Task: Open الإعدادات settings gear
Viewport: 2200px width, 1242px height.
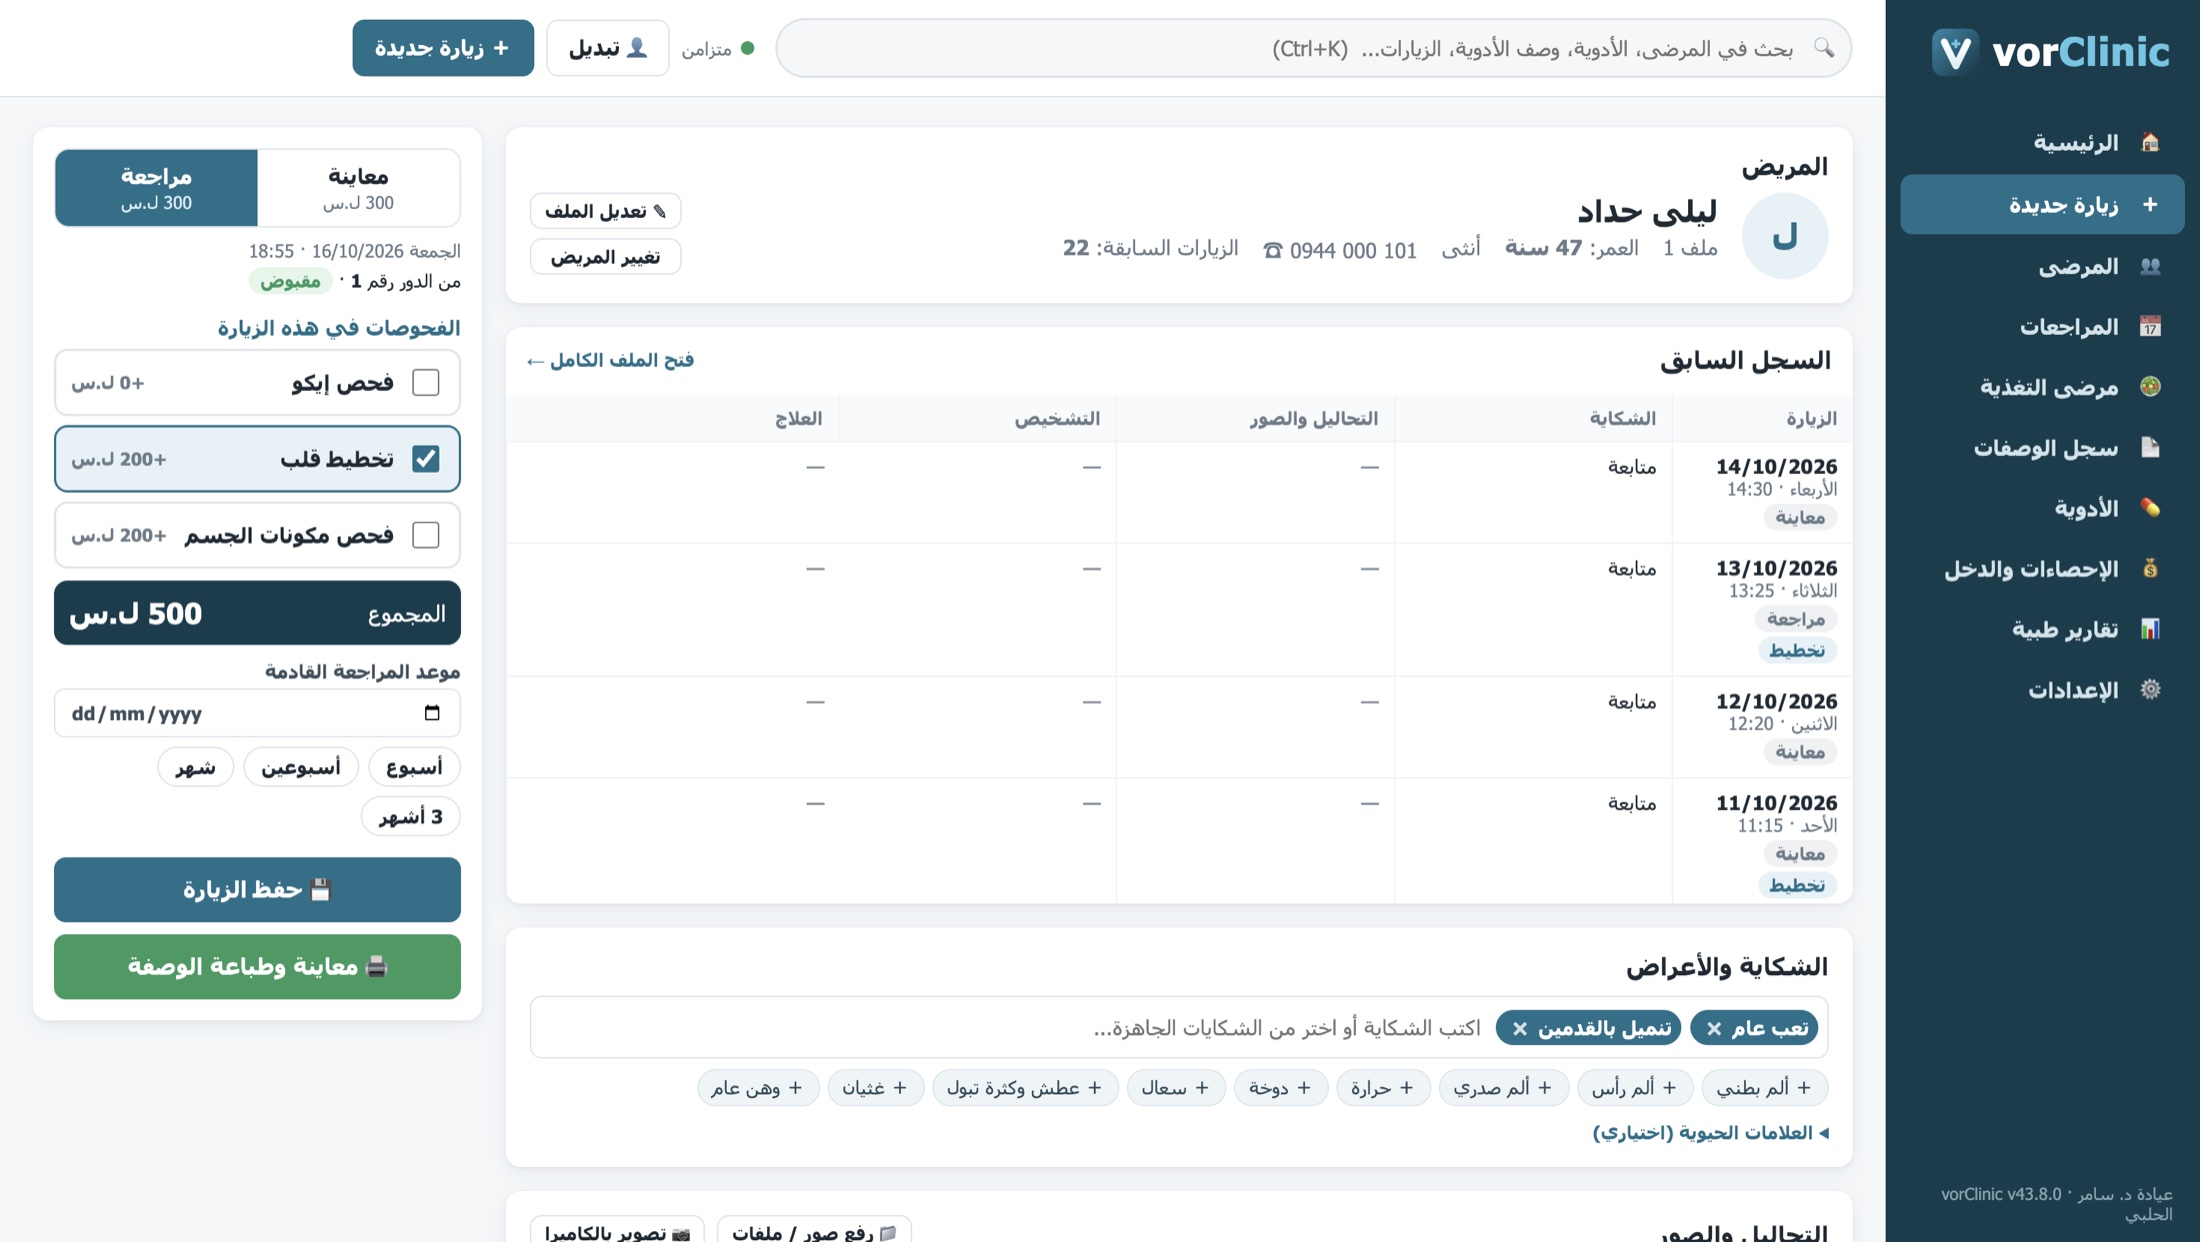Action: coord(2042,690)
